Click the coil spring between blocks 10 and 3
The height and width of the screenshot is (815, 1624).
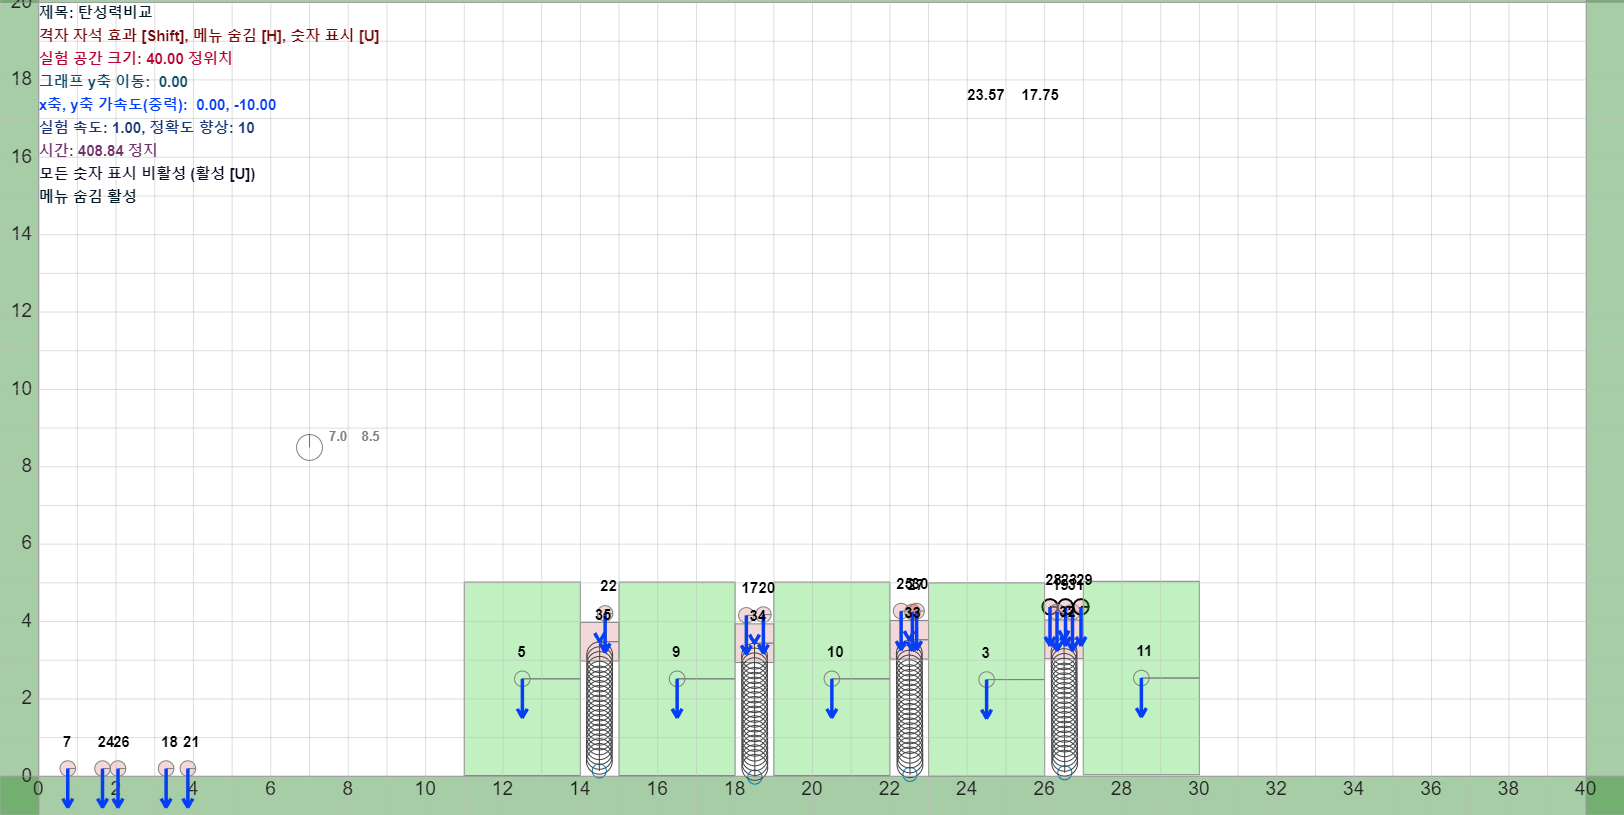pyautogui.click(x=909, y=712)
